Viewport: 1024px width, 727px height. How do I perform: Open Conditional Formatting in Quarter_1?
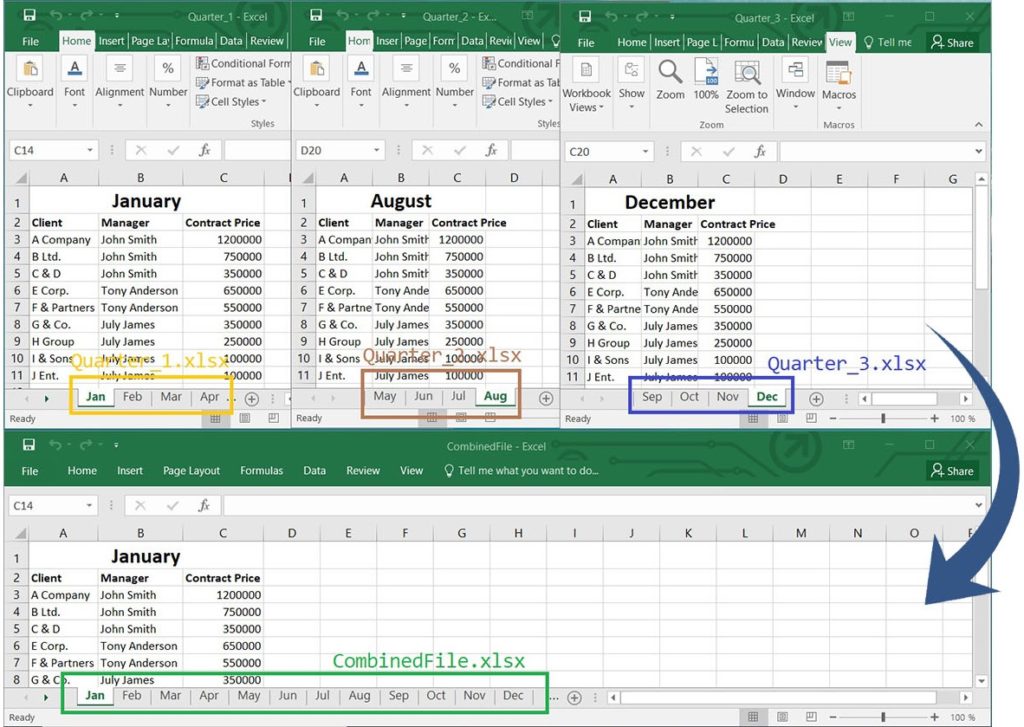tap(244, 62)
